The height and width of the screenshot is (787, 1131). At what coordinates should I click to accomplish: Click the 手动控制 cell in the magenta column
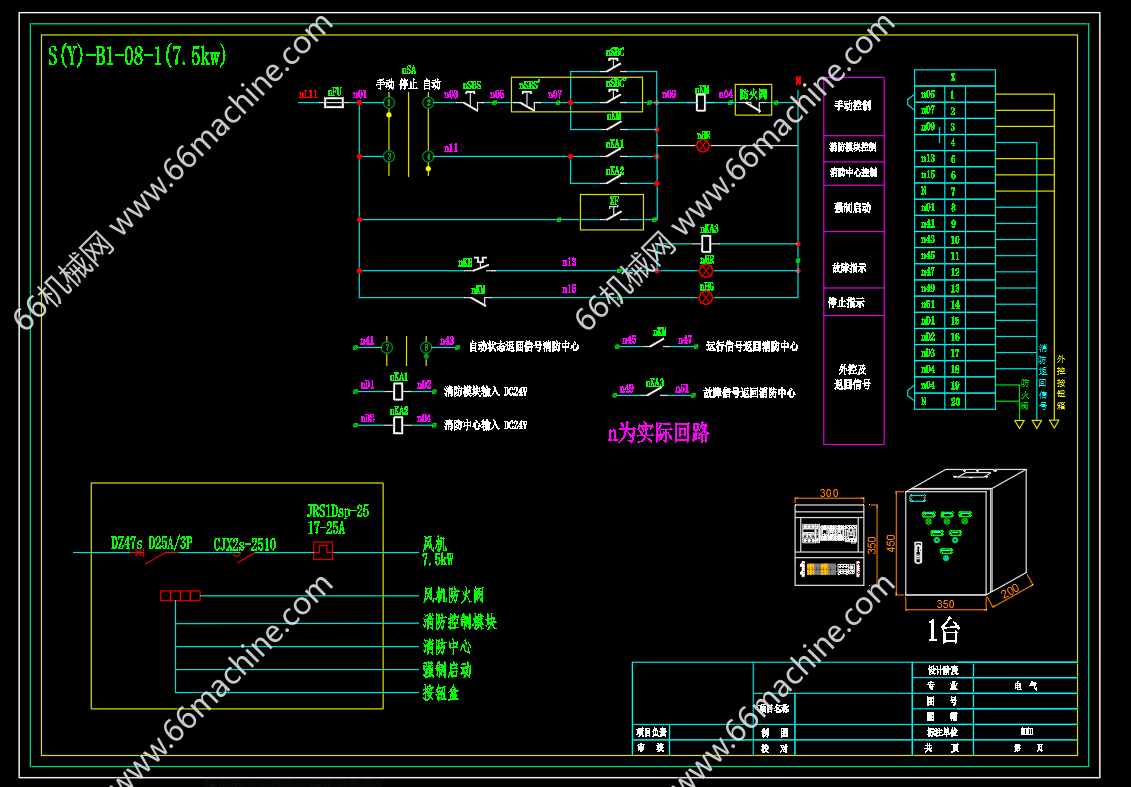pos(853,106)
